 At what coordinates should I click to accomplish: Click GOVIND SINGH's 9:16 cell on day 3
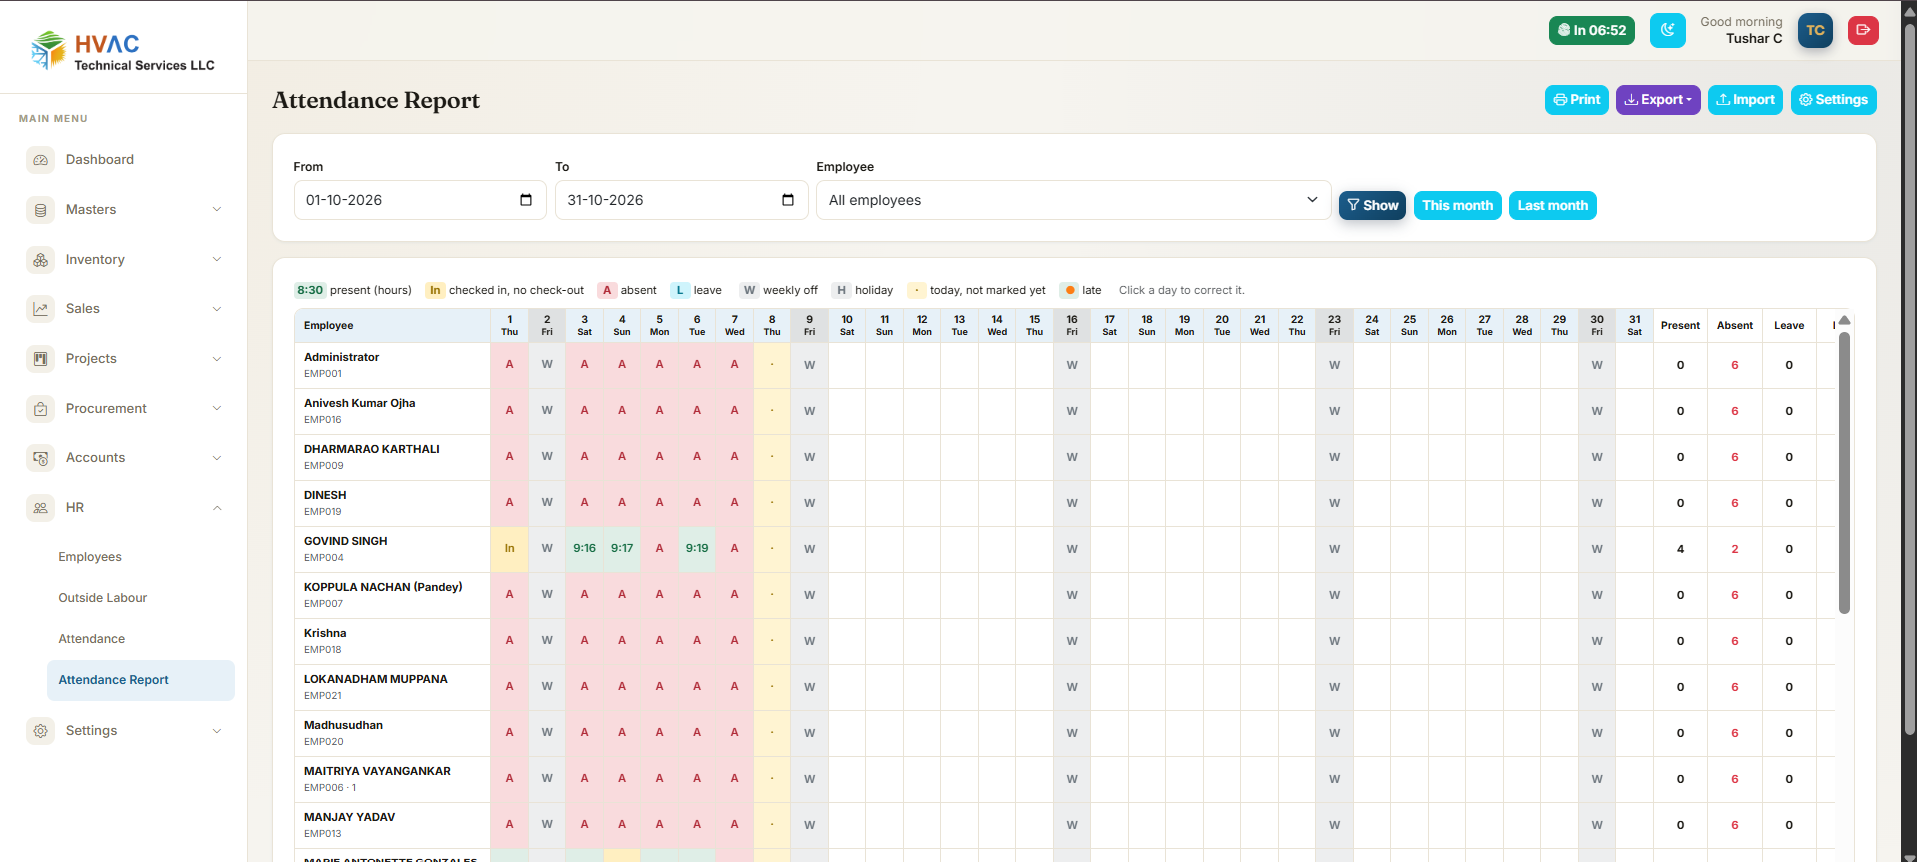(x=585, y=549)
